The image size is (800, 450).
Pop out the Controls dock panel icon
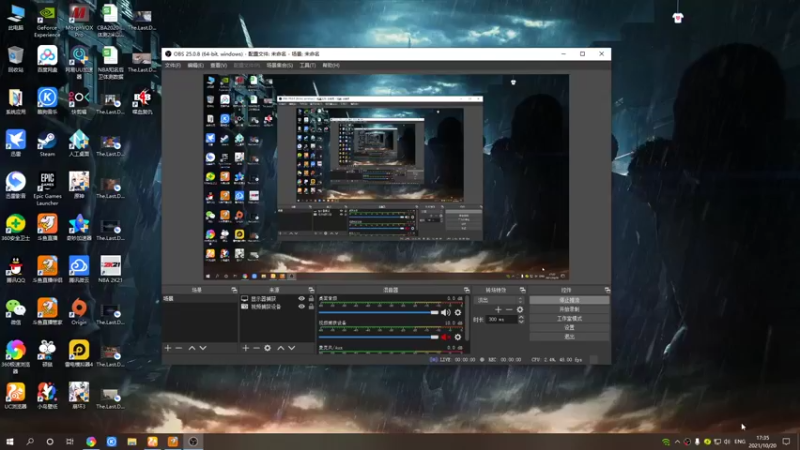[607, 290]
